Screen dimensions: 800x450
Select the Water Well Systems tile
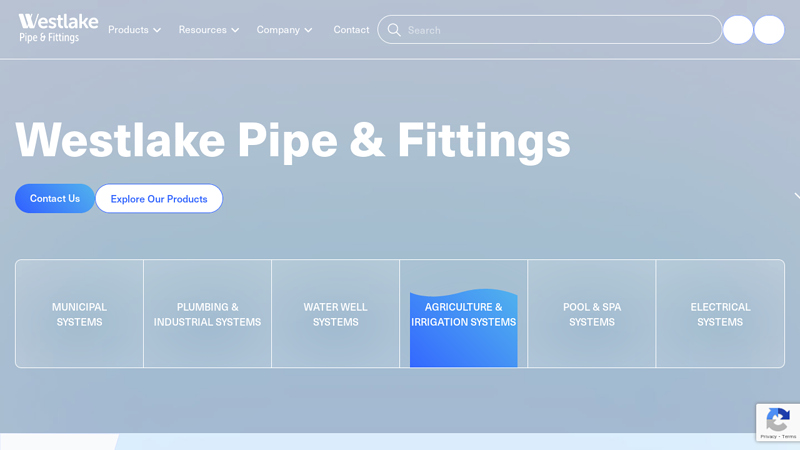click(336, 314)
